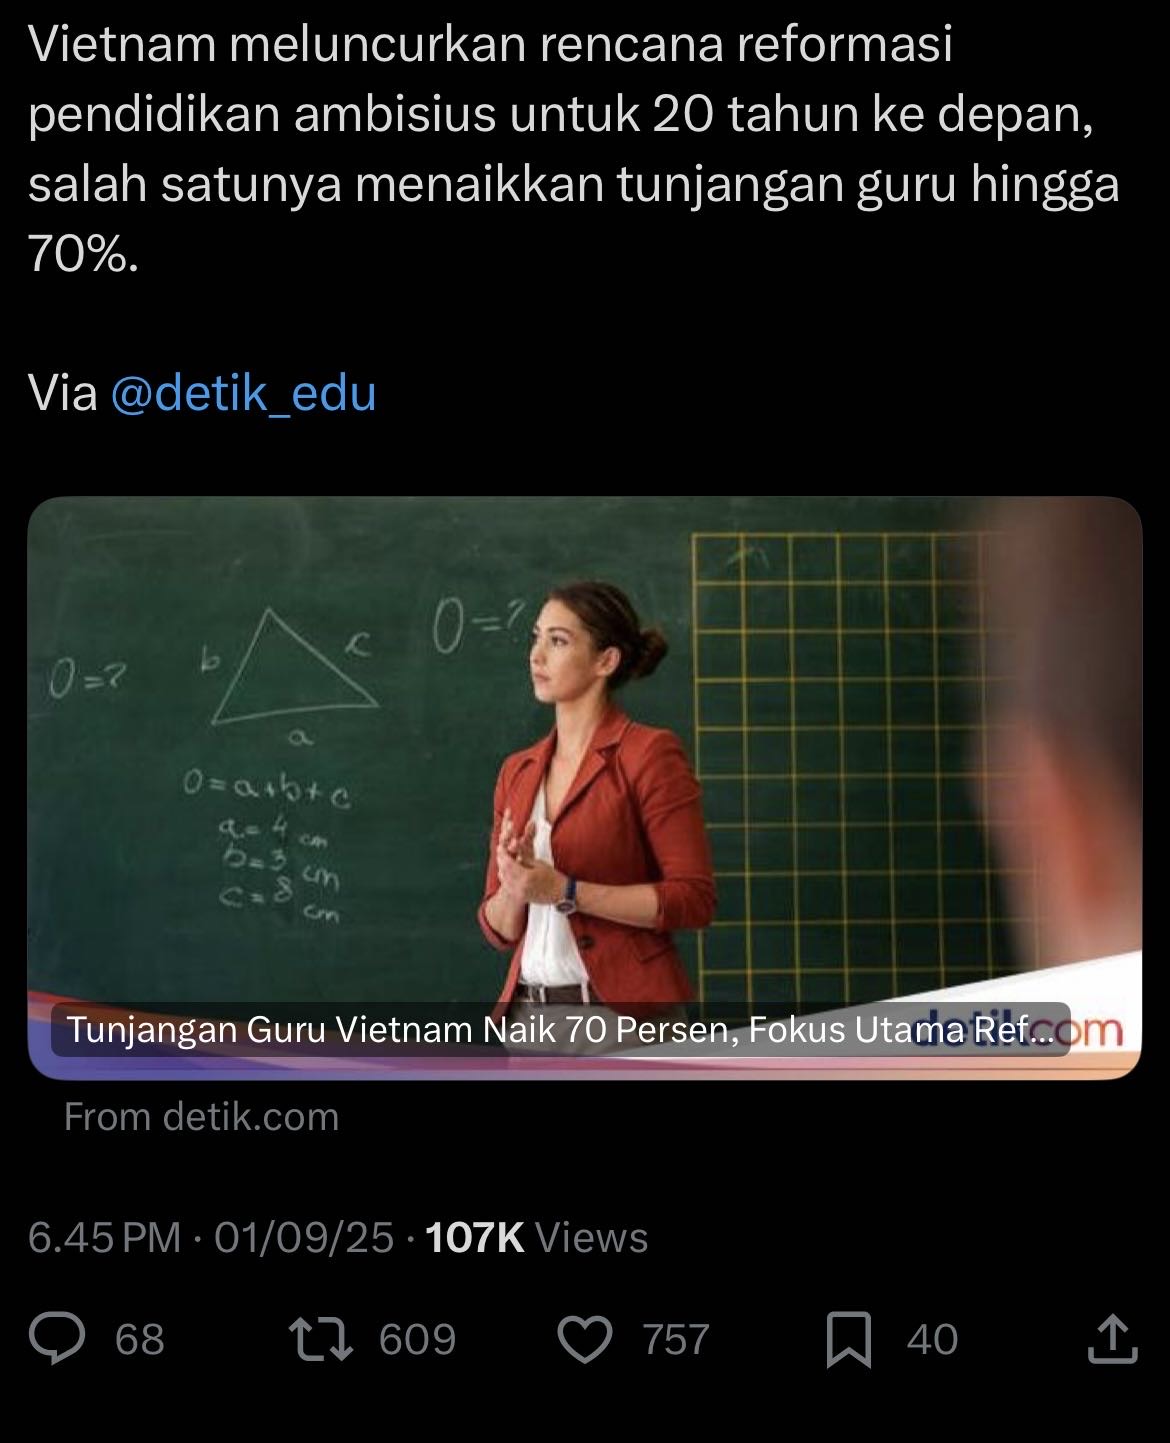This screenshot has height=1443, width=1170.
Task: Like the tweet with the heart icon
Action: tap(584, 1340)
